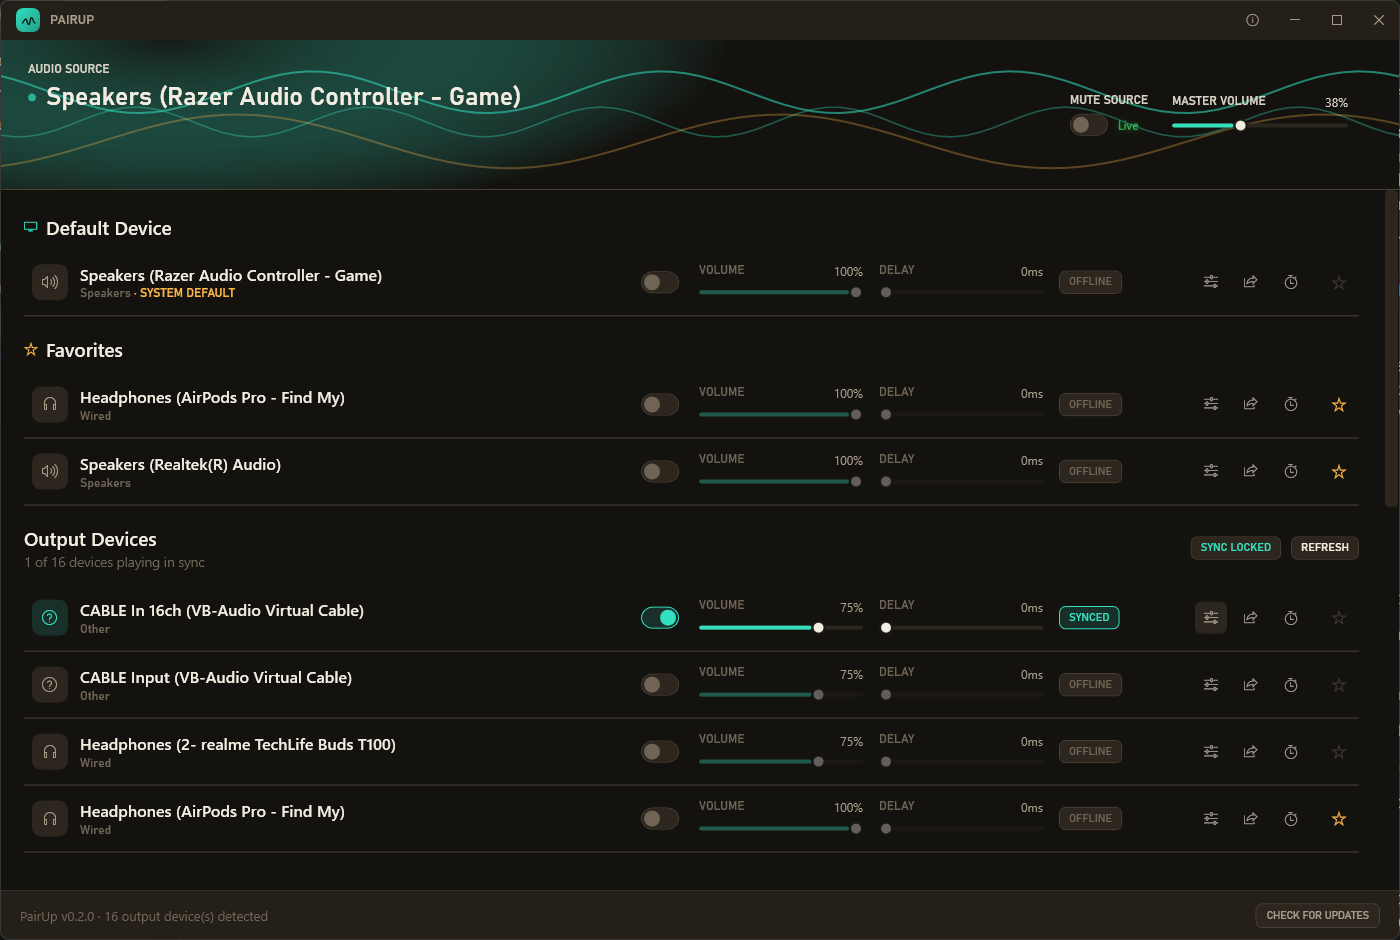
Task: Click the PairUp app logo in title bar
Action: point(28,20)
